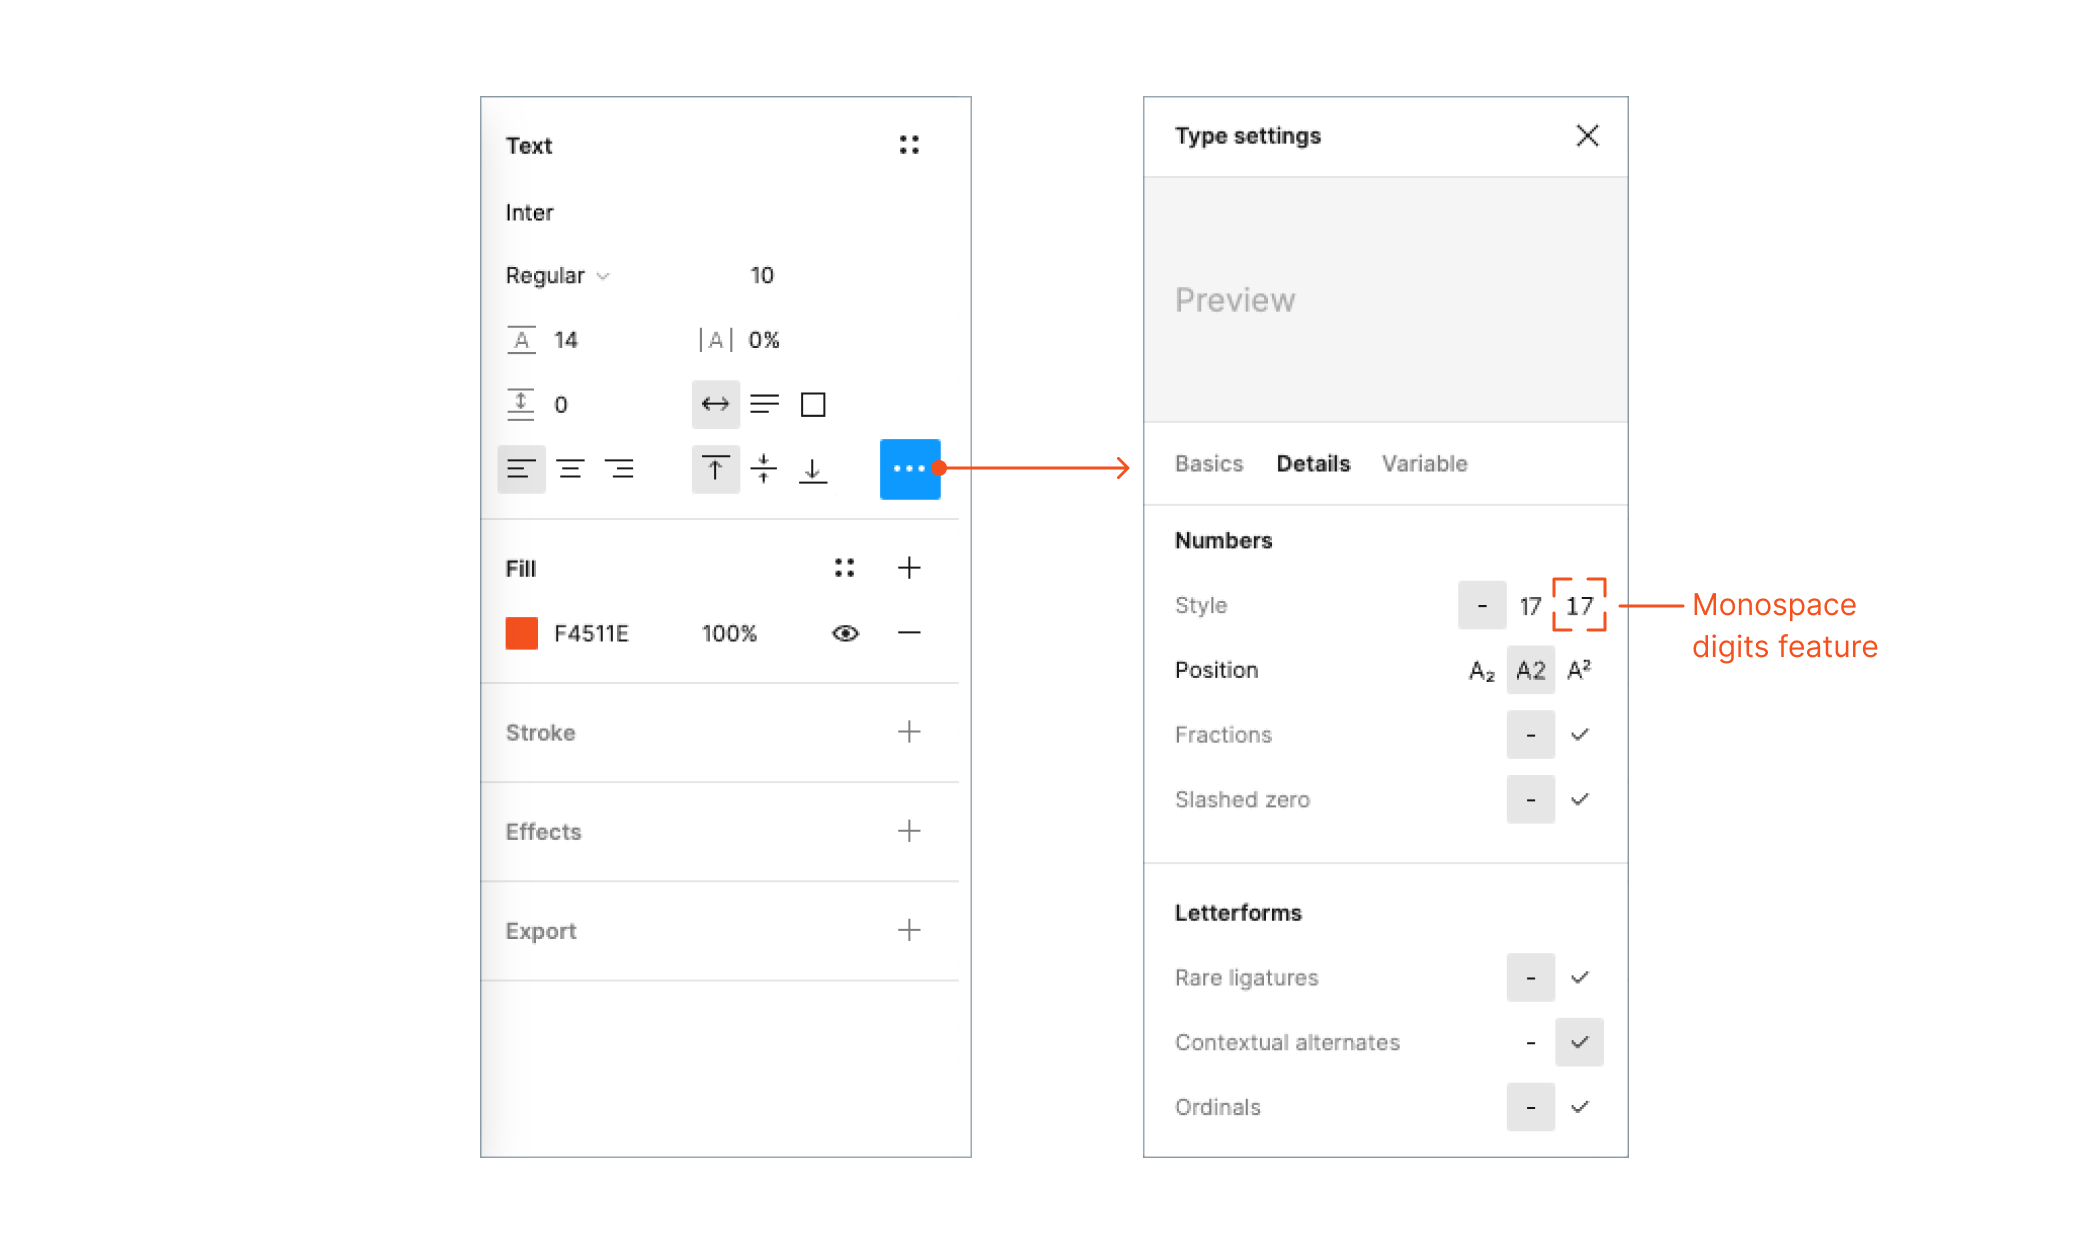Viewport: 2100px width, 1236px height.
Task: Expand the Export section
Action: coord(909,930)
